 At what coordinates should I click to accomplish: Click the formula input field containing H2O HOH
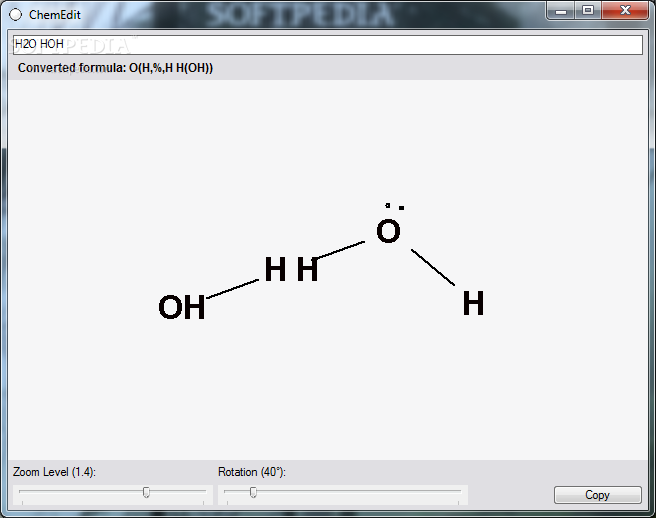click(328, 44)
